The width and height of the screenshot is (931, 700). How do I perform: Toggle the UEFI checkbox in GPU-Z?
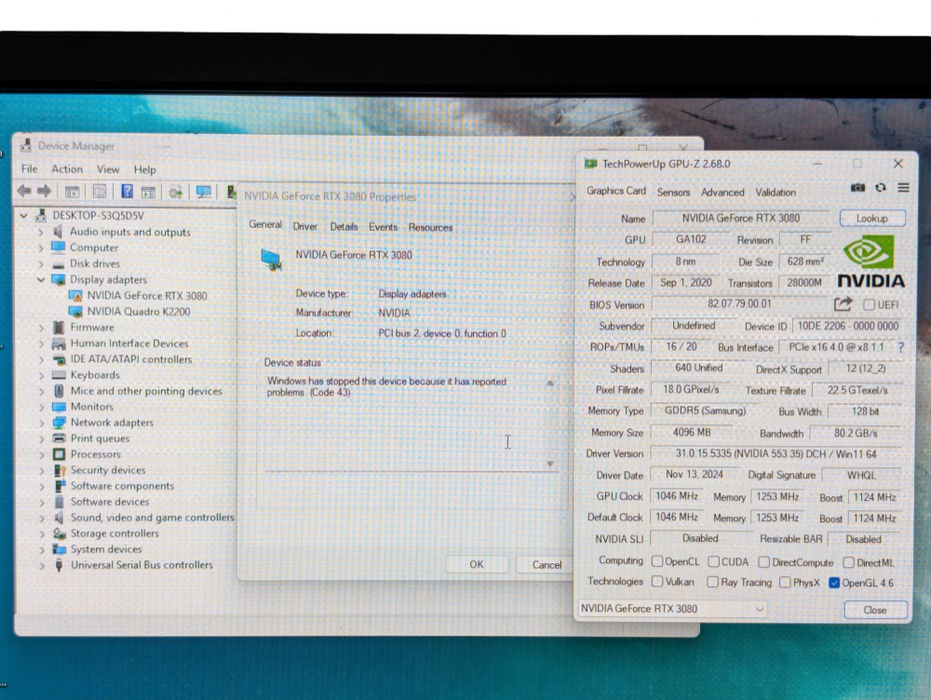(x=869, y=305)
